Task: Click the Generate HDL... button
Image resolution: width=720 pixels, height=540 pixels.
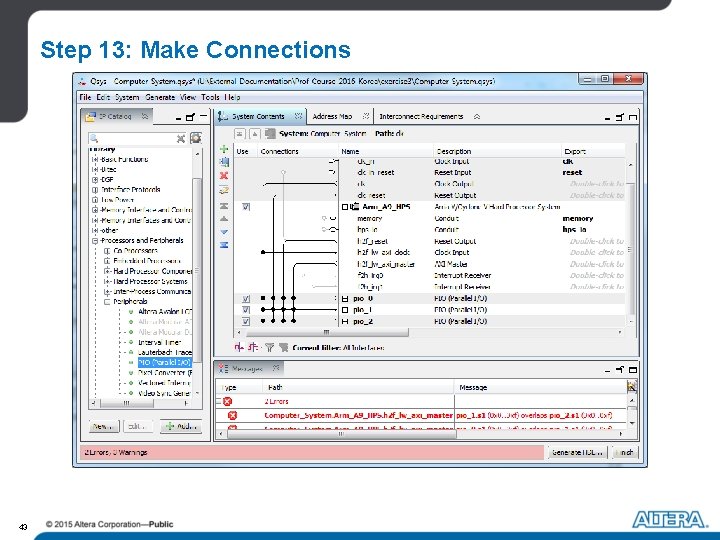Action: pos(577,452)
